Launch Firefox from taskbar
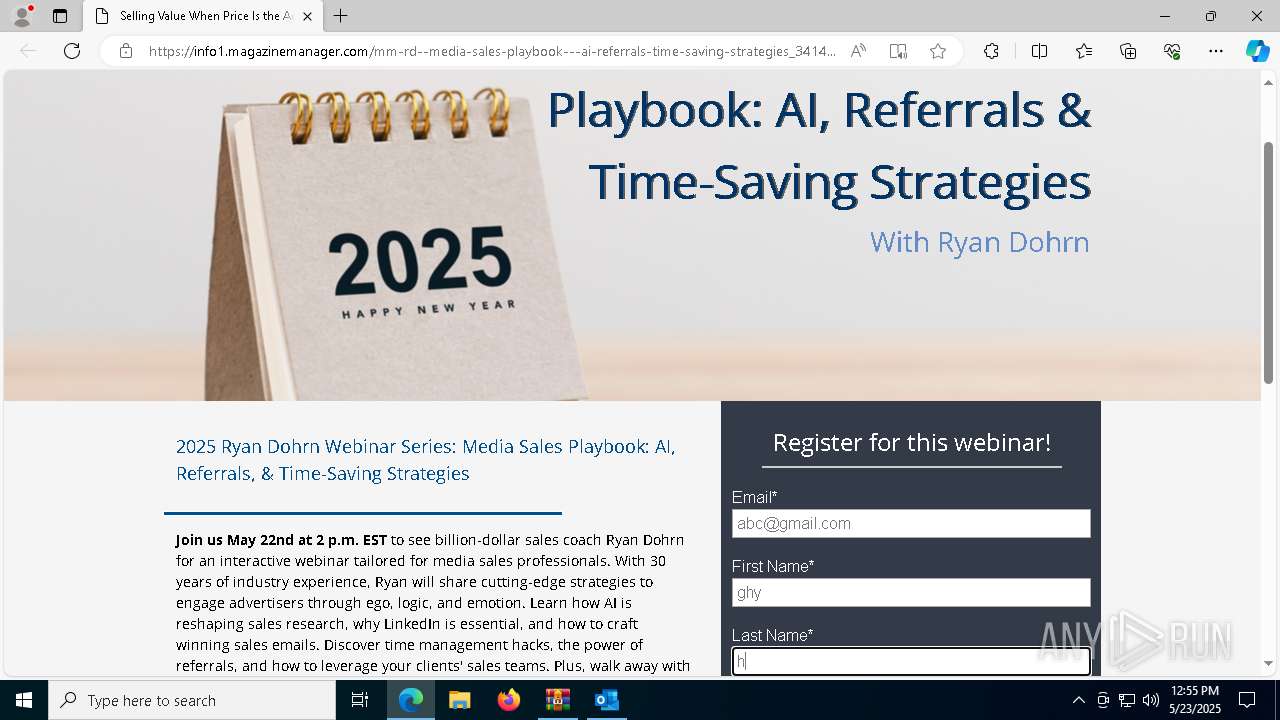This screenshot has height=720, width=1280. (x=508, y=700)
